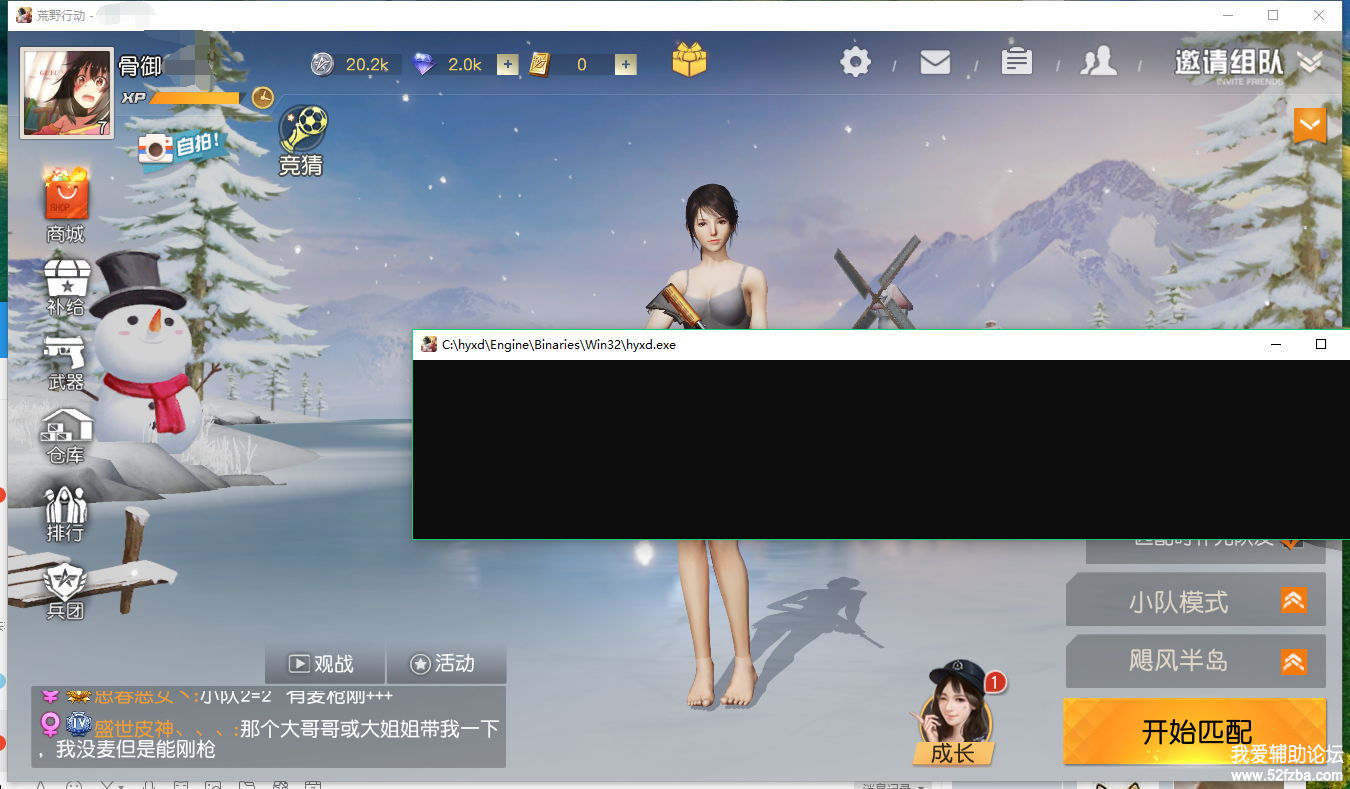1350x789 pixels.
Task: Open the 商城 shop icon
Action: click(x=66, y=205)
